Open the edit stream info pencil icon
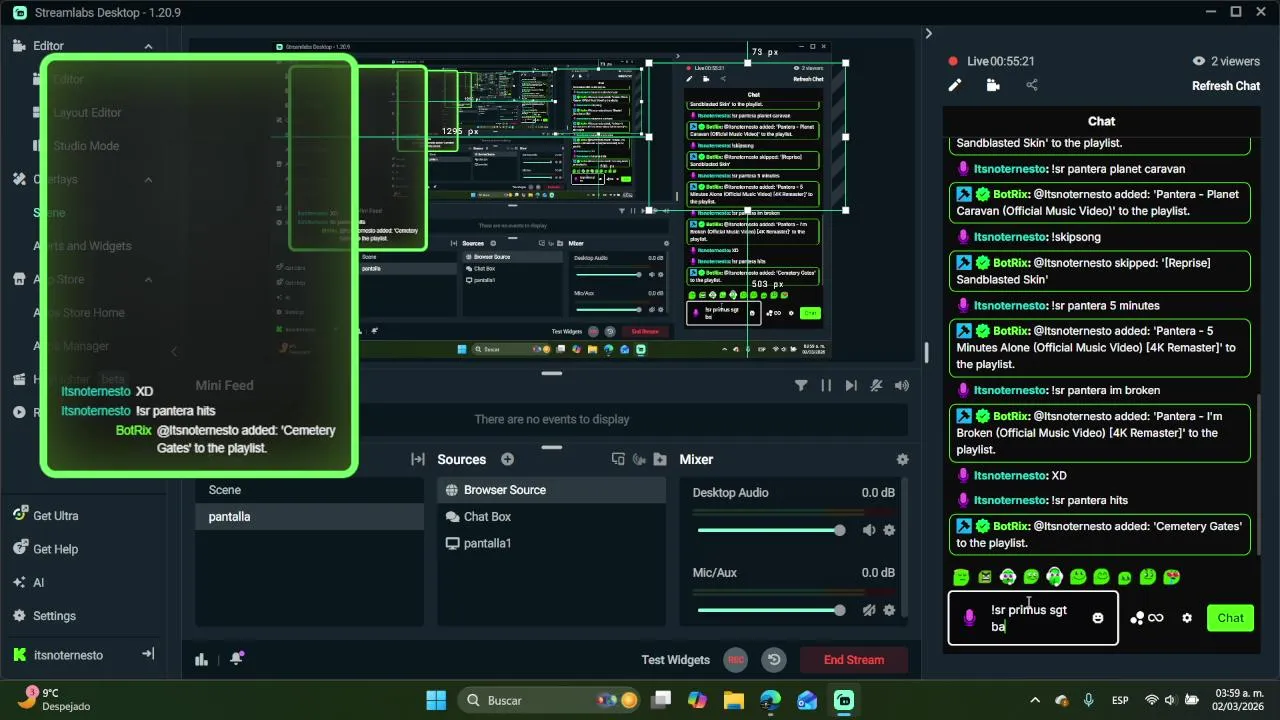 955,86
